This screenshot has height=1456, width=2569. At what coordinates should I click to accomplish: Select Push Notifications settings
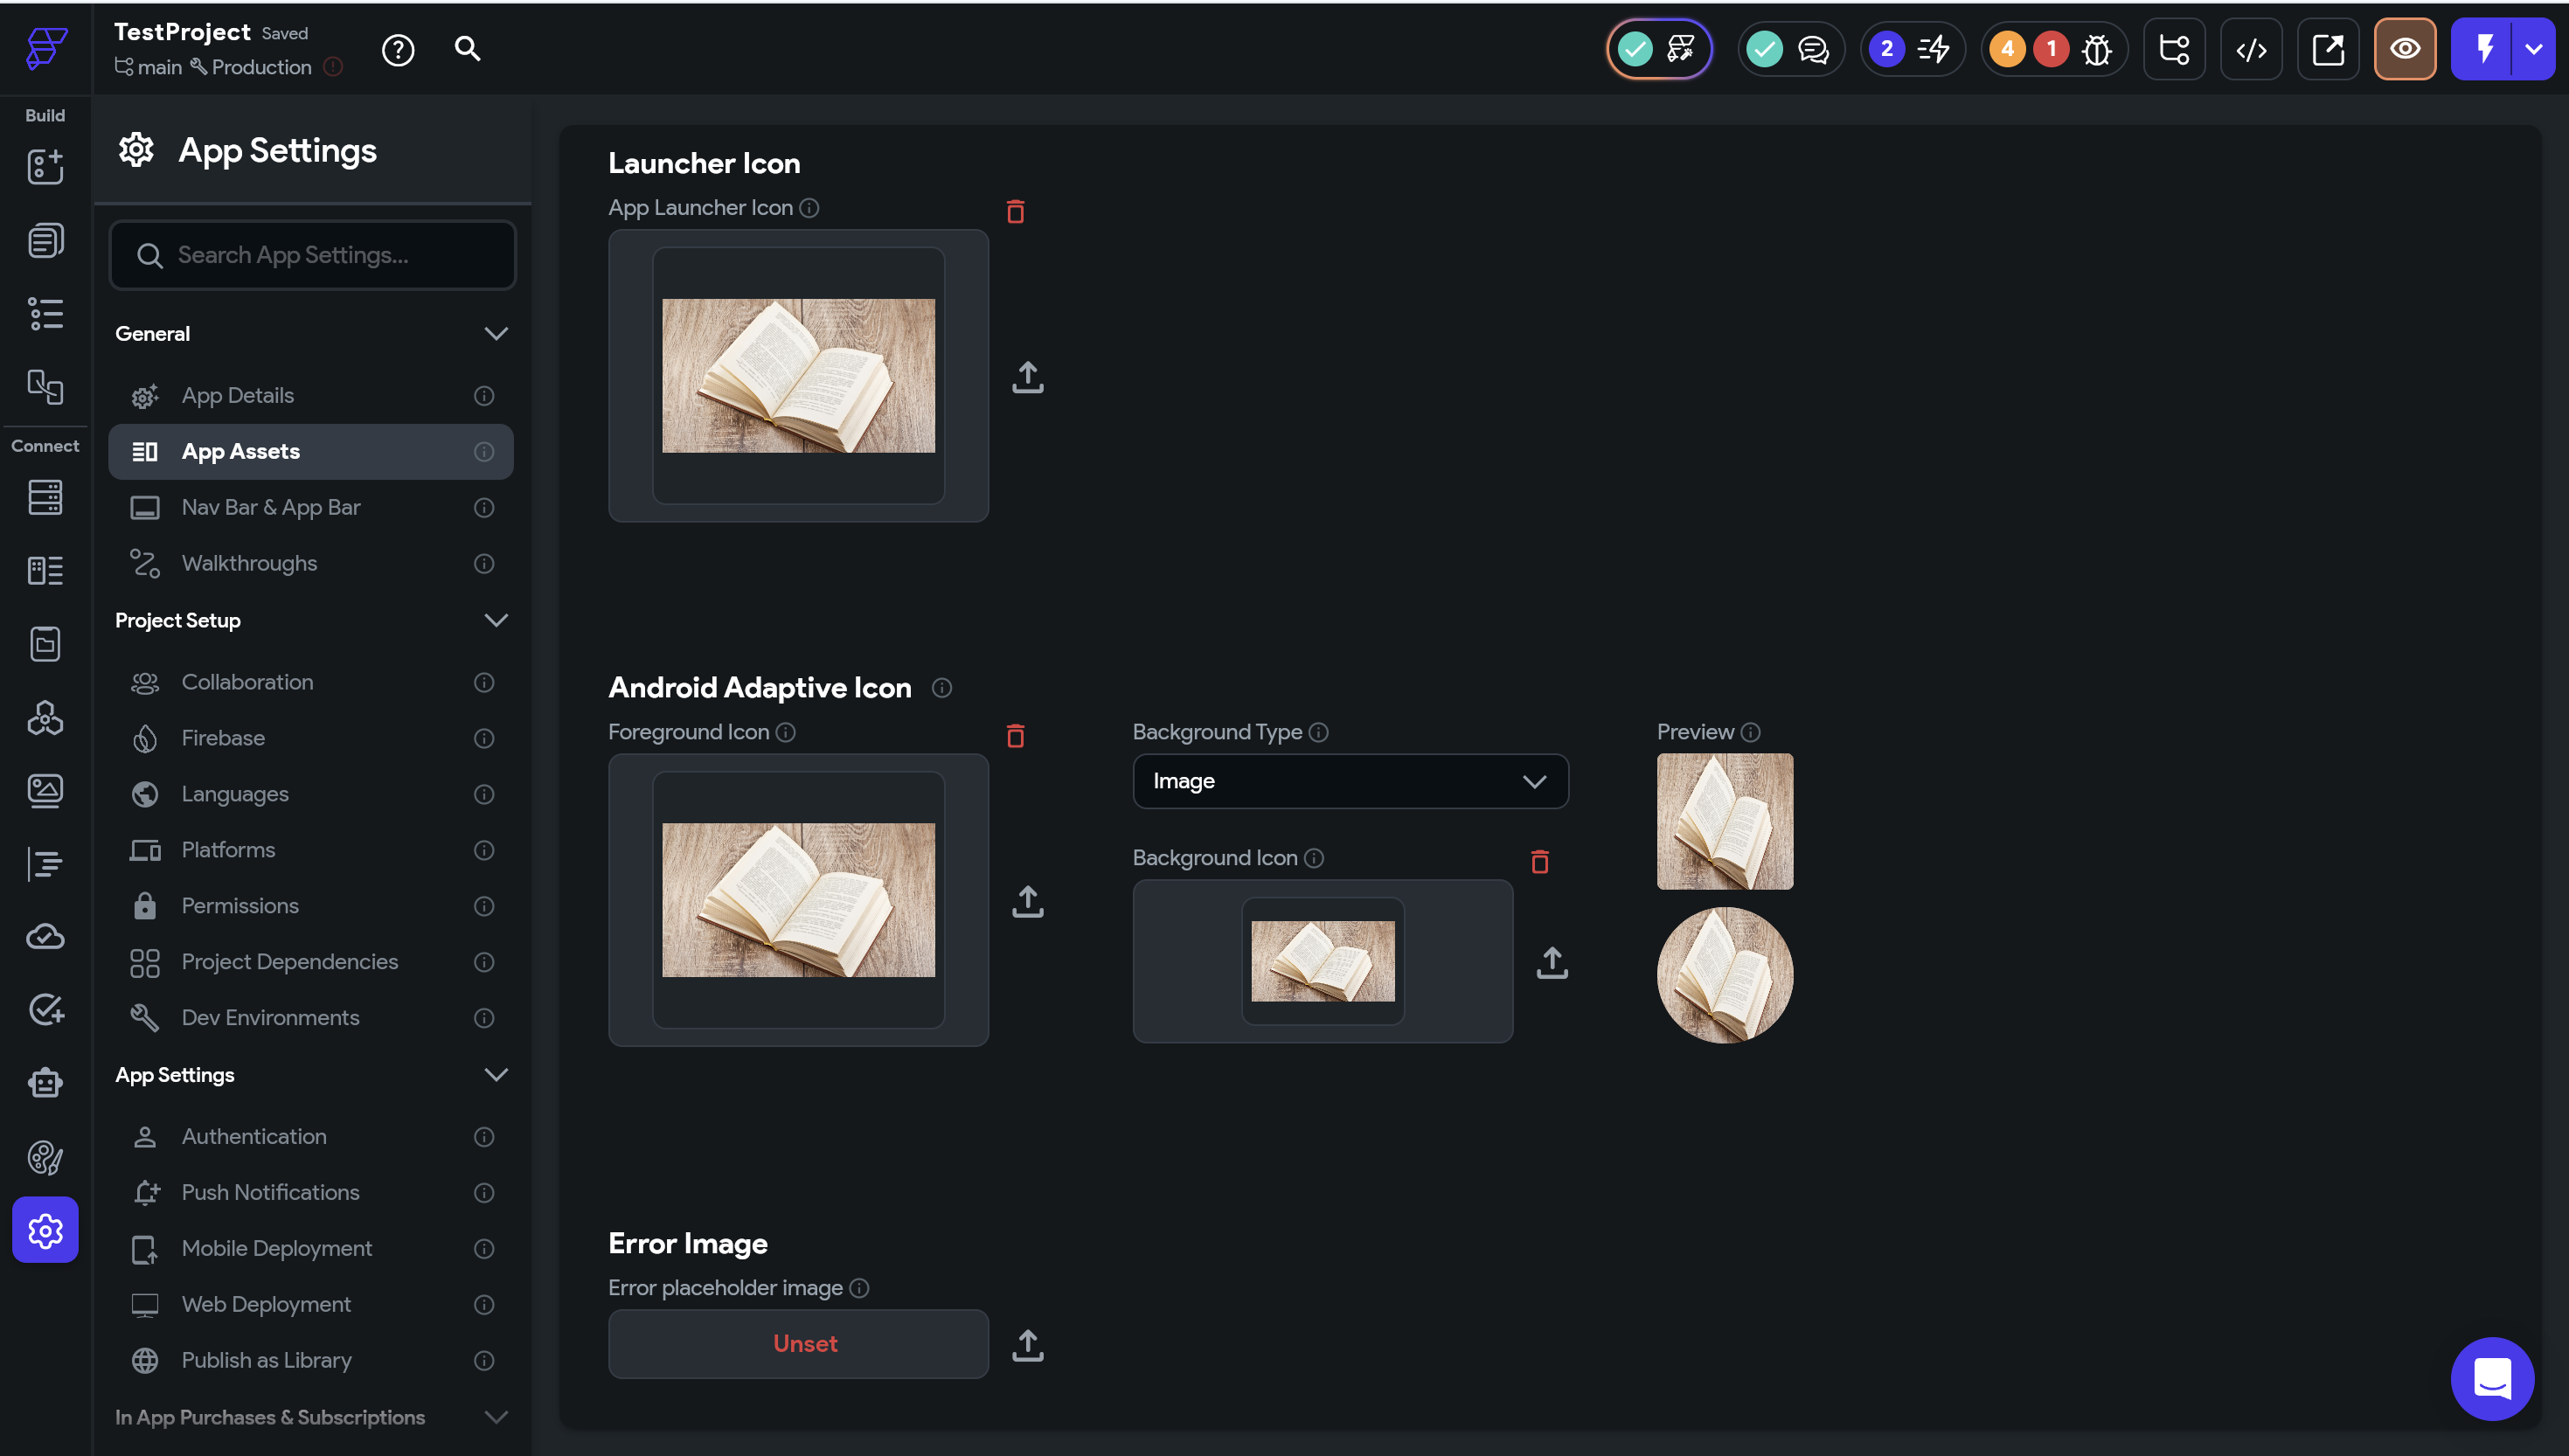tap(270, 1192)
